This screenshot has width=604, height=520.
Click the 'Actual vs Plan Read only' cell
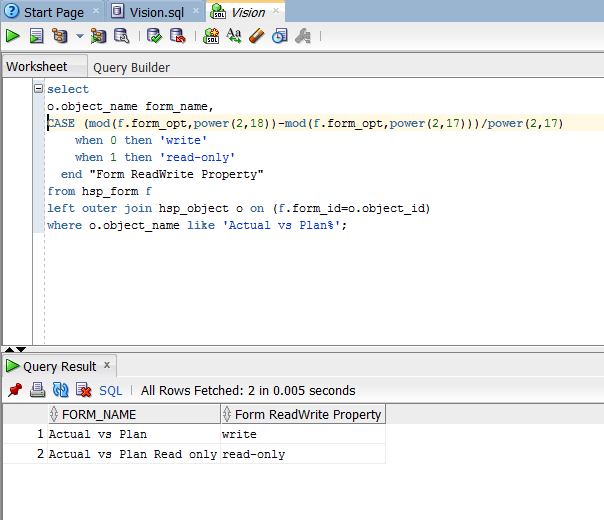(134, 454)
